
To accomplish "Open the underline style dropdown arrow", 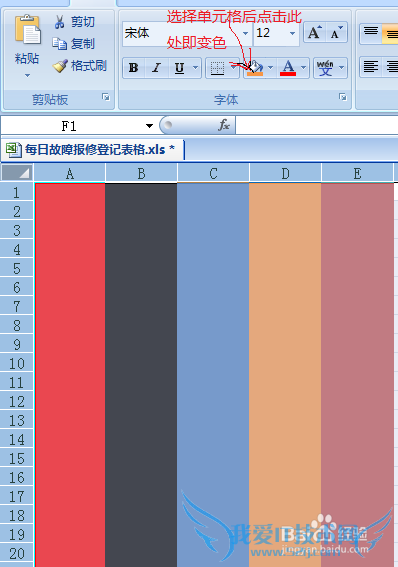I will point(196,68).
